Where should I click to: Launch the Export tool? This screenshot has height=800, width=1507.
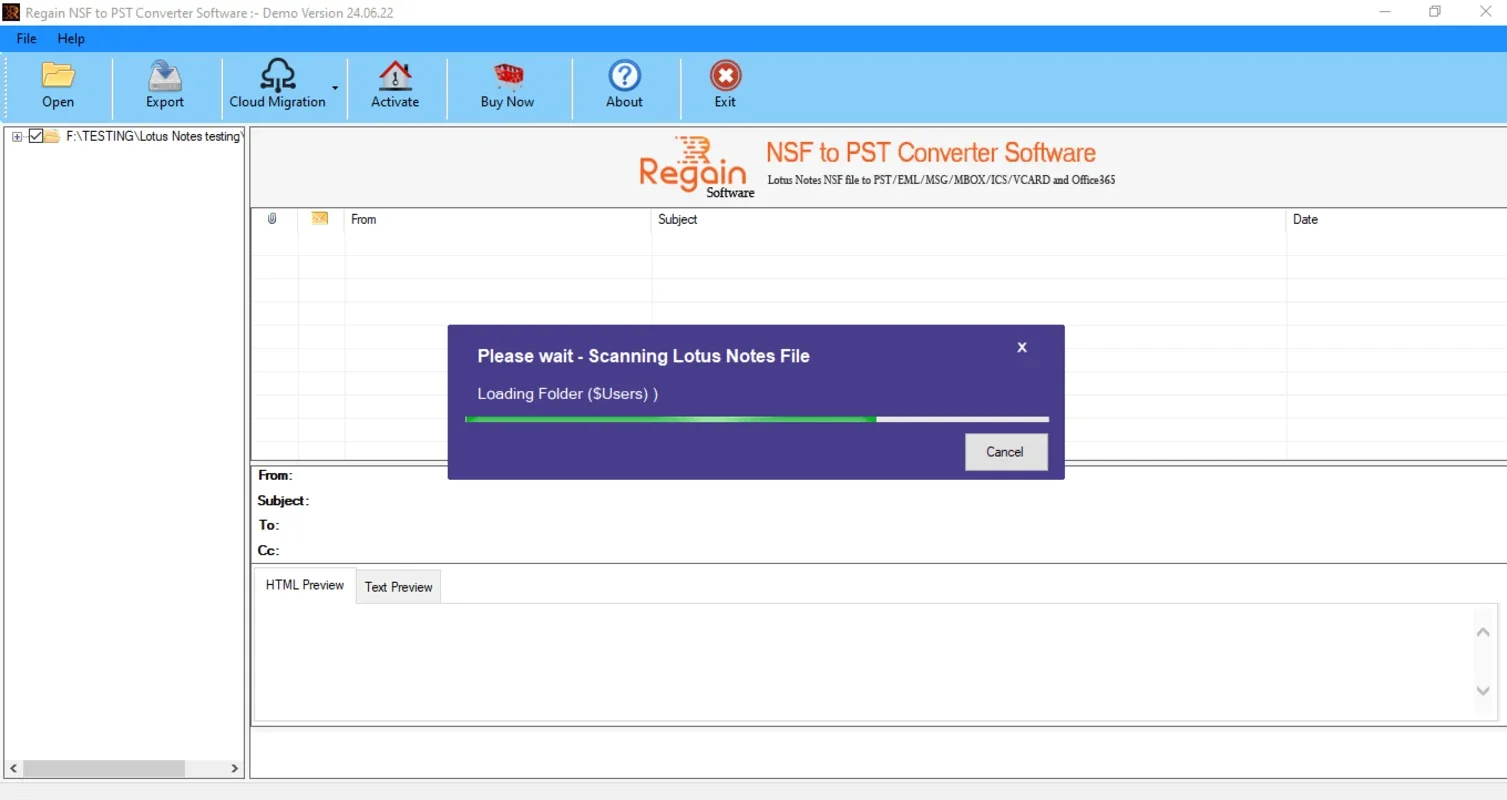coord(165,86)
